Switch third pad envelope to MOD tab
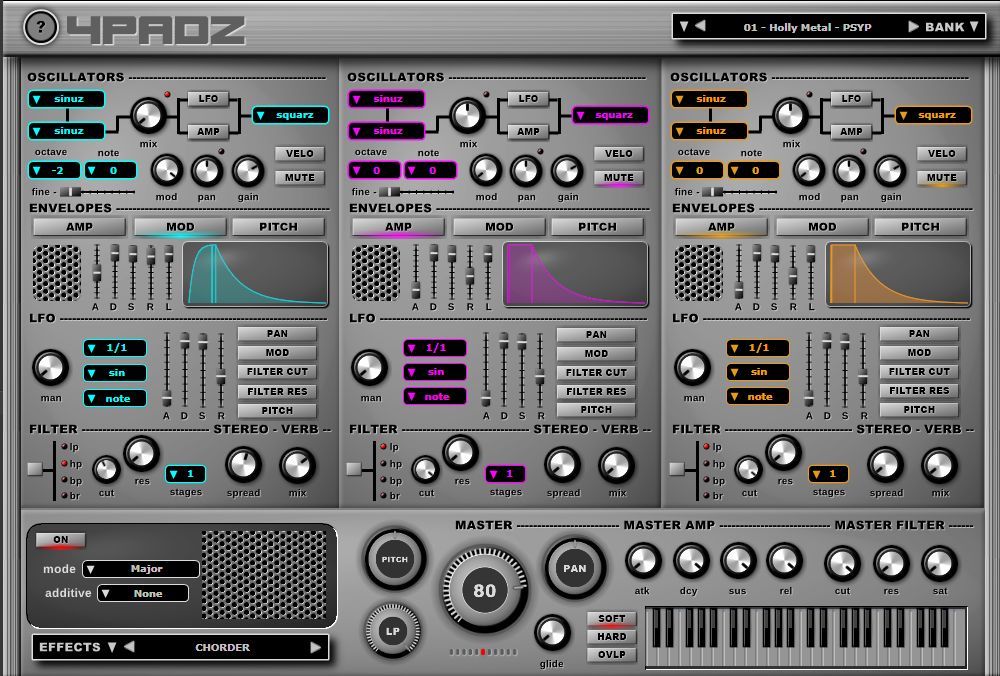This screenshot has height=676, width=1000. pyautogui.click(x=822, y=226)
